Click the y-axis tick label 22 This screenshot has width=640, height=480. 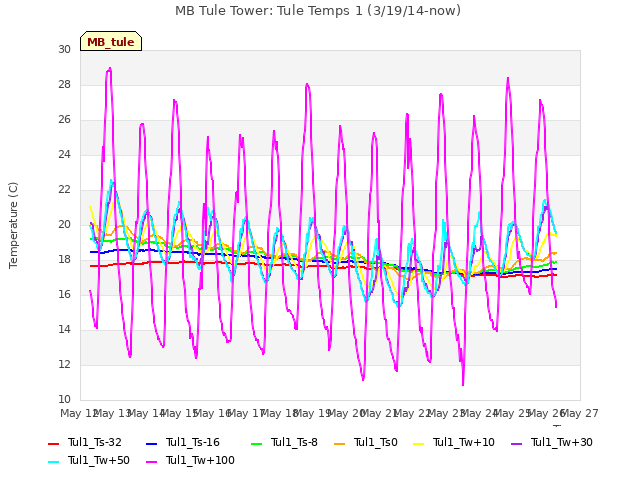64,189
